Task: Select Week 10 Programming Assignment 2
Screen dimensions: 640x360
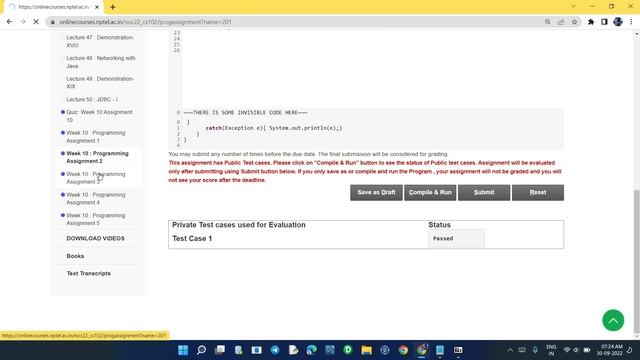Action: point(97,157)
